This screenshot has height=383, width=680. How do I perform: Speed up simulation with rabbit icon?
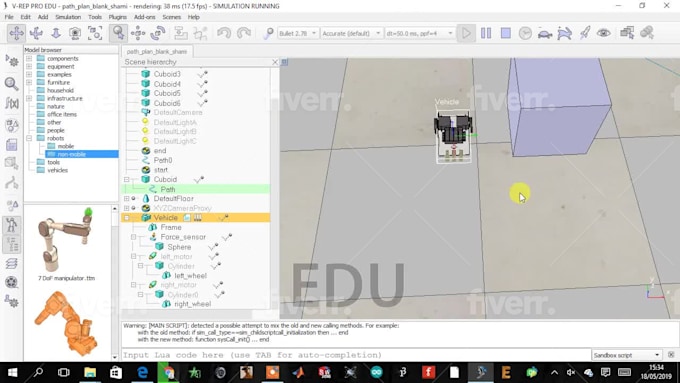point(564,33)
